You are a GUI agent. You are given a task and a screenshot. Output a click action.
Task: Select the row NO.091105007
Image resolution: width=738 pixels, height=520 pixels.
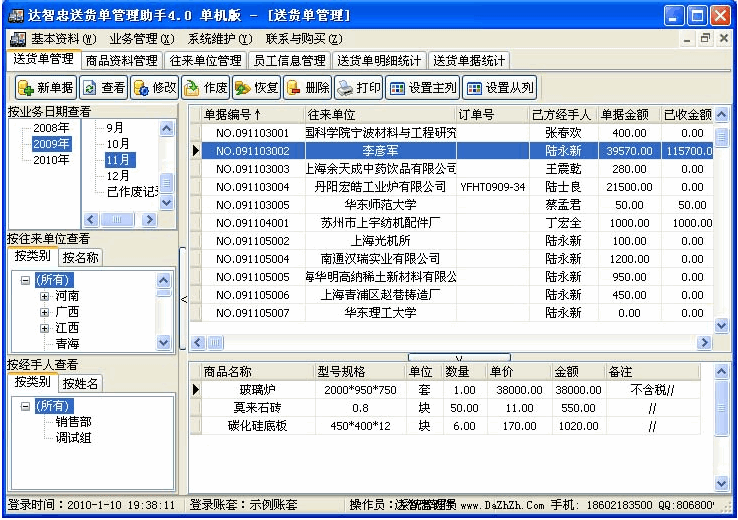[452, 313]
